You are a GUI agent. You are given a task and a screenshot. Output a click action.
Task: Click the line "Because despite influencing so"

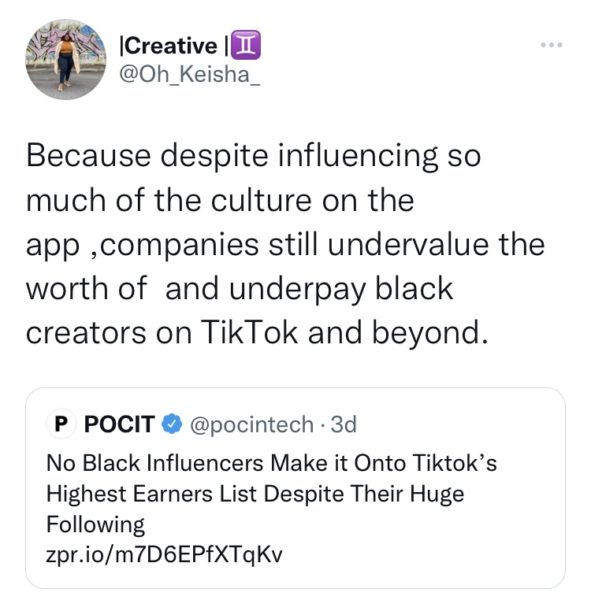[253, 157]
